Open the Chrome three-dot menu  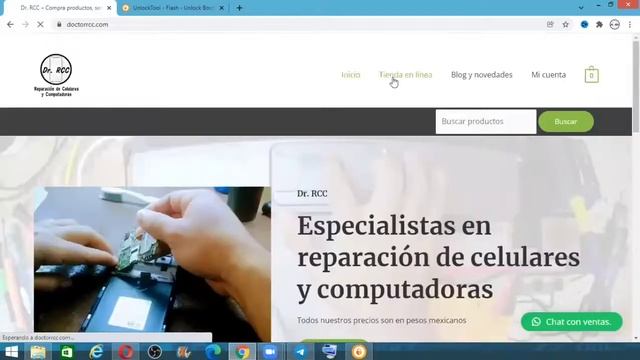[x=630, y=24]
